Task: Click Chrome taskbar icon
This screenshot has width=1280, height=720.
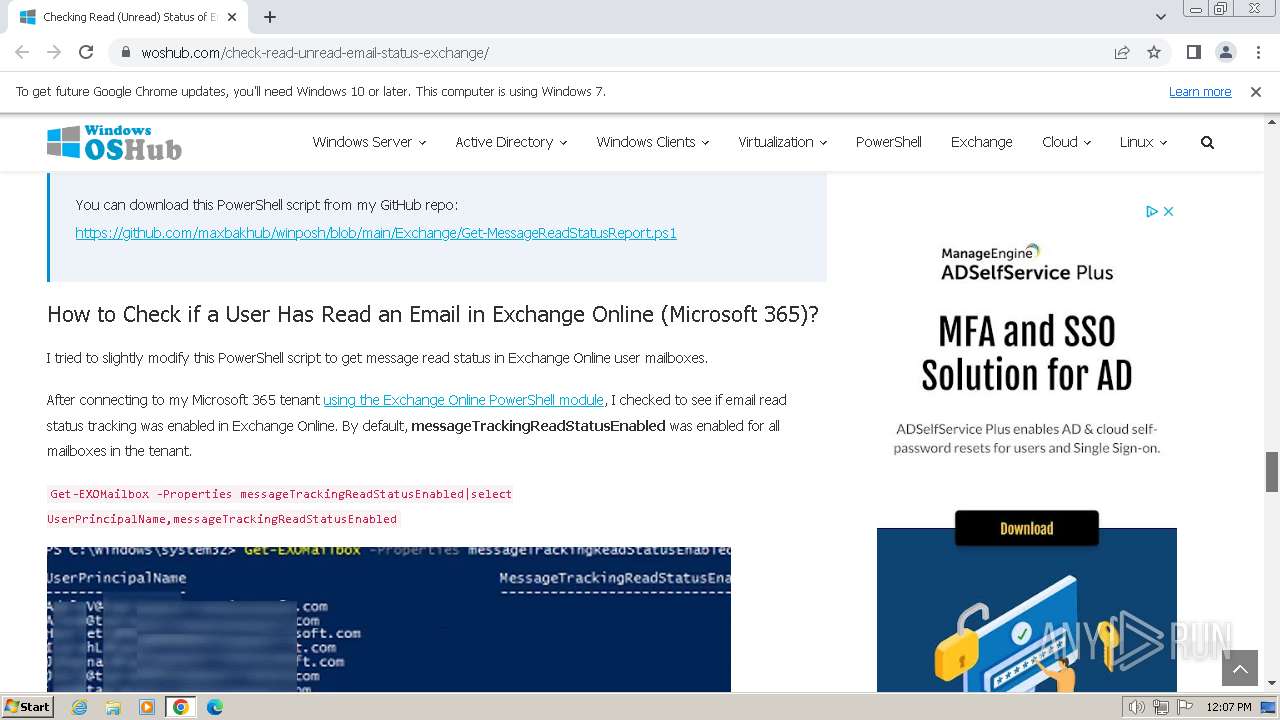Action: (x=180, y=707)
